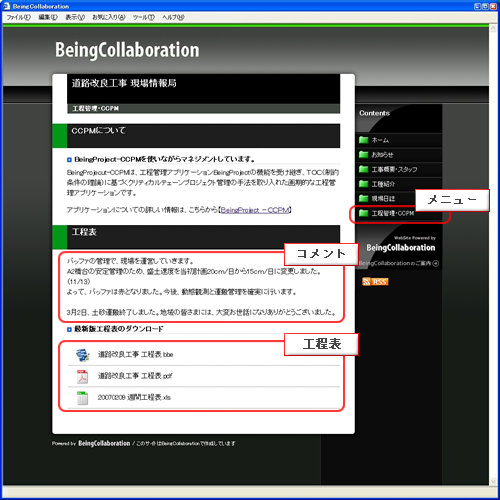Click the 道路改良工事 現場情報局 site title
Image resolution: width=500 pixels, height=500 pixels.
click(x=124, y=83)
